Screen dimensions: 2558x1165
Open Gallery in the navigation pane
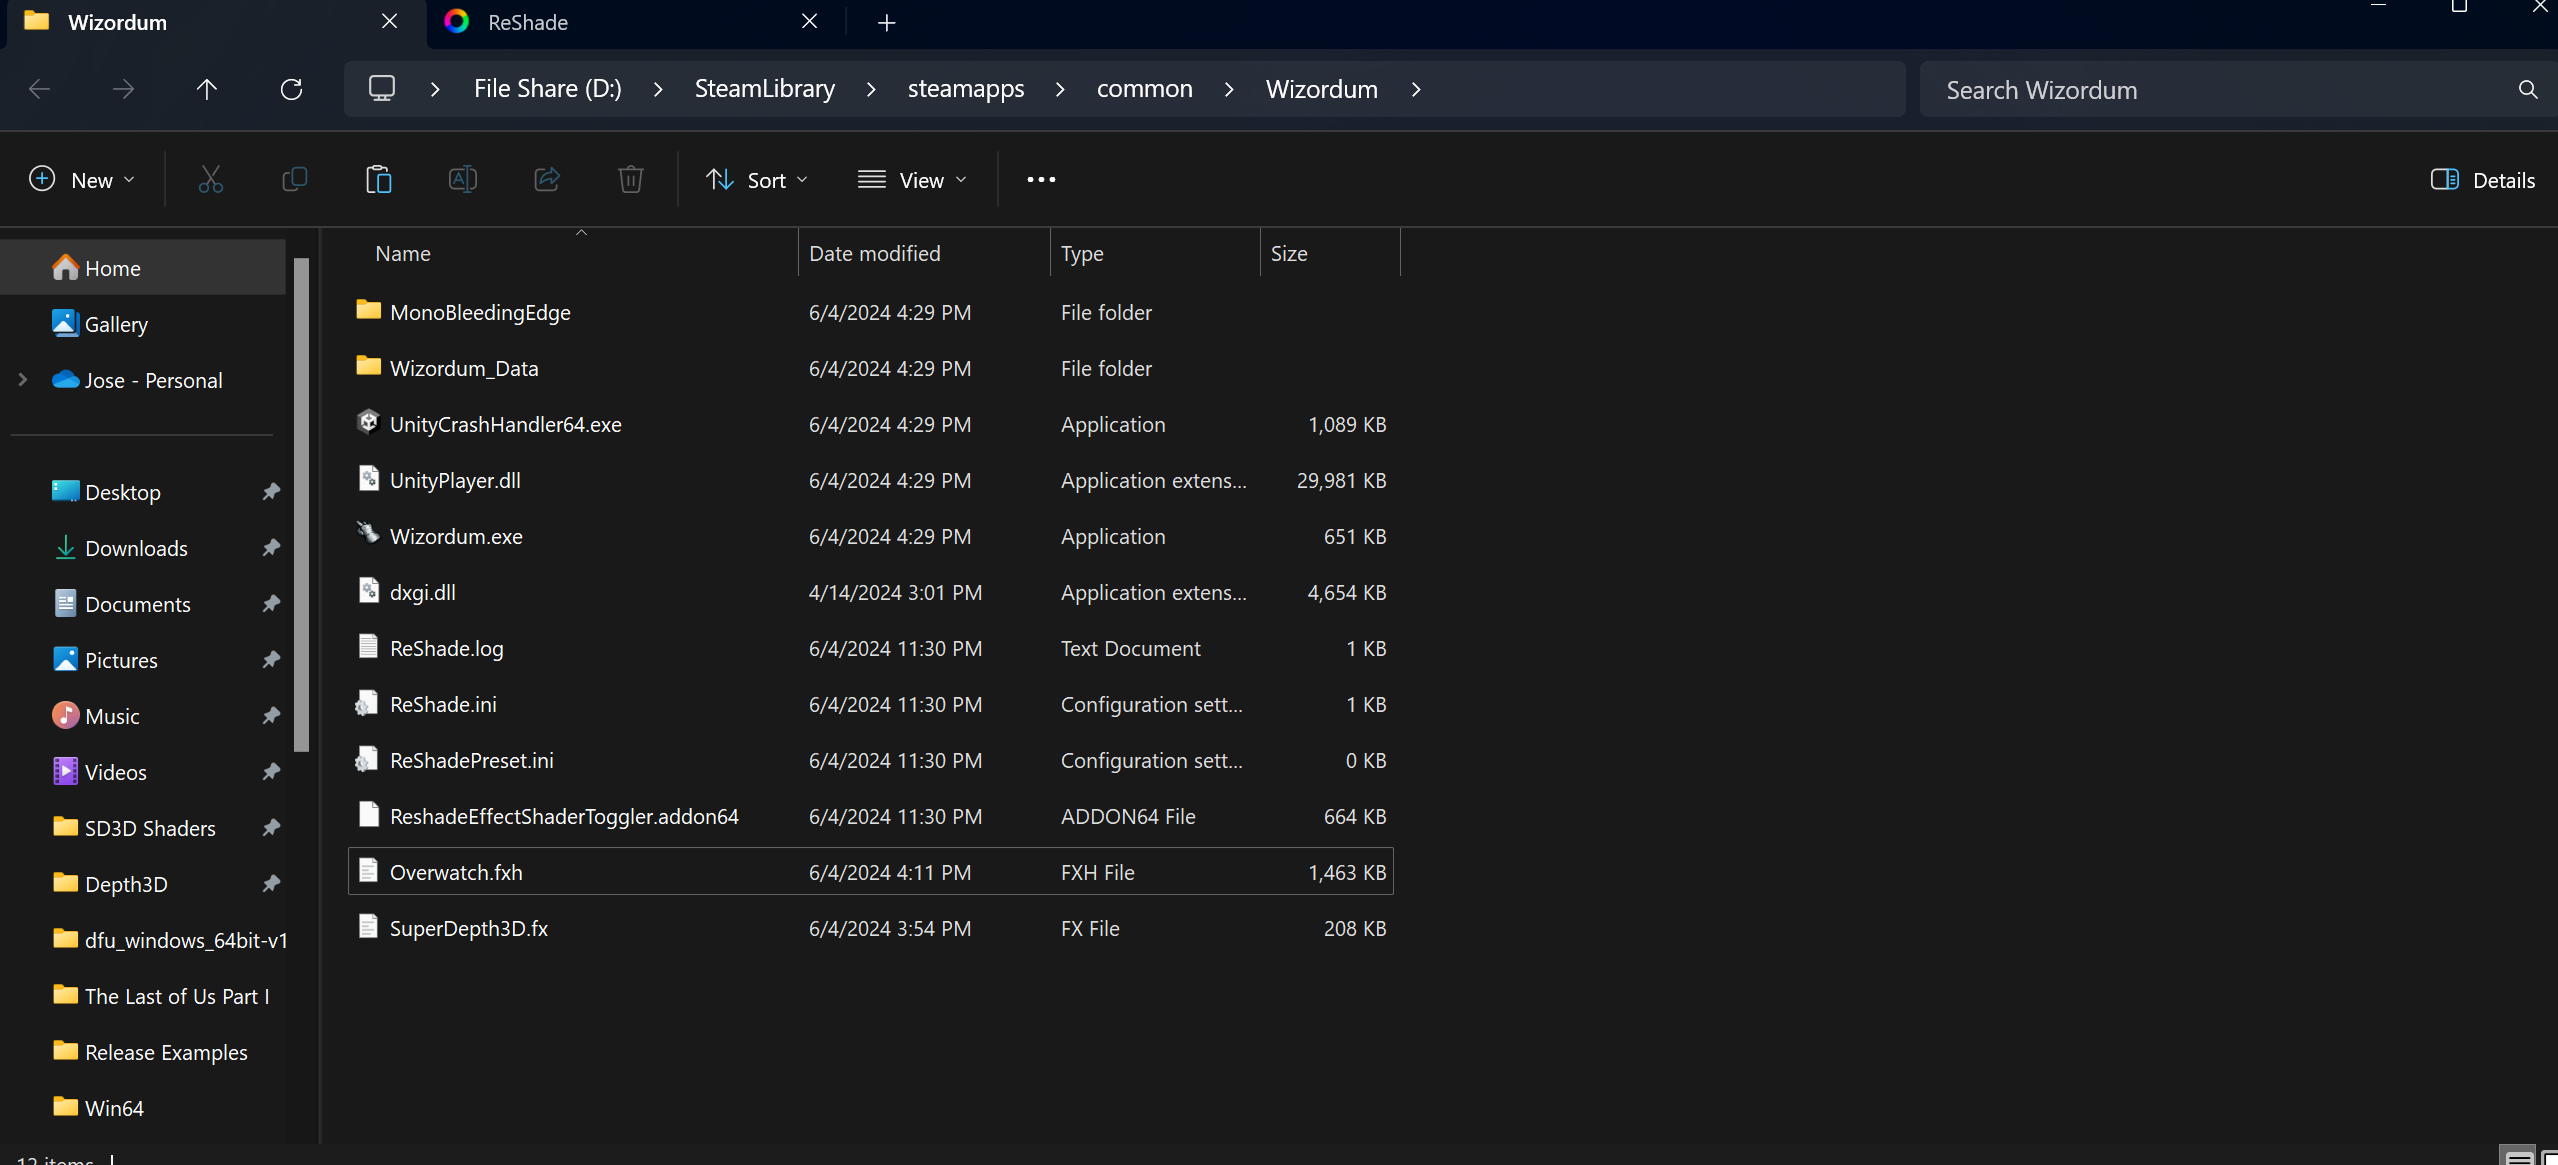[143, 324]
